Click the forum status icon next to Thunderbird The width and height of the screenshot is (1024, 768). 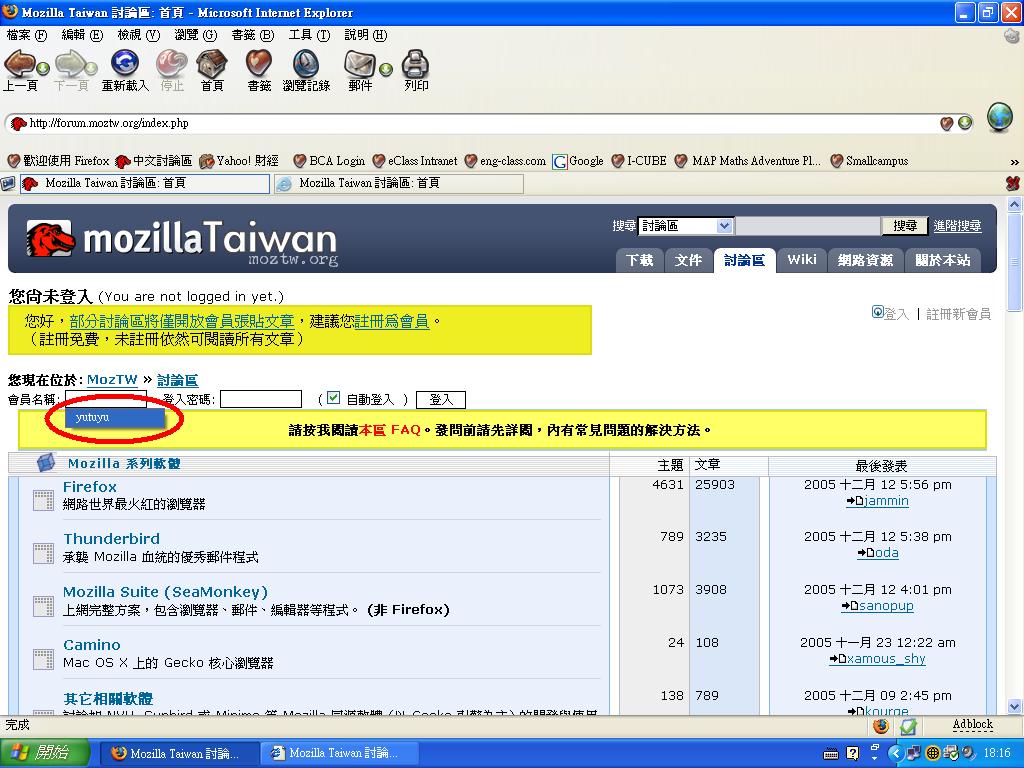[x=43, y=553]
